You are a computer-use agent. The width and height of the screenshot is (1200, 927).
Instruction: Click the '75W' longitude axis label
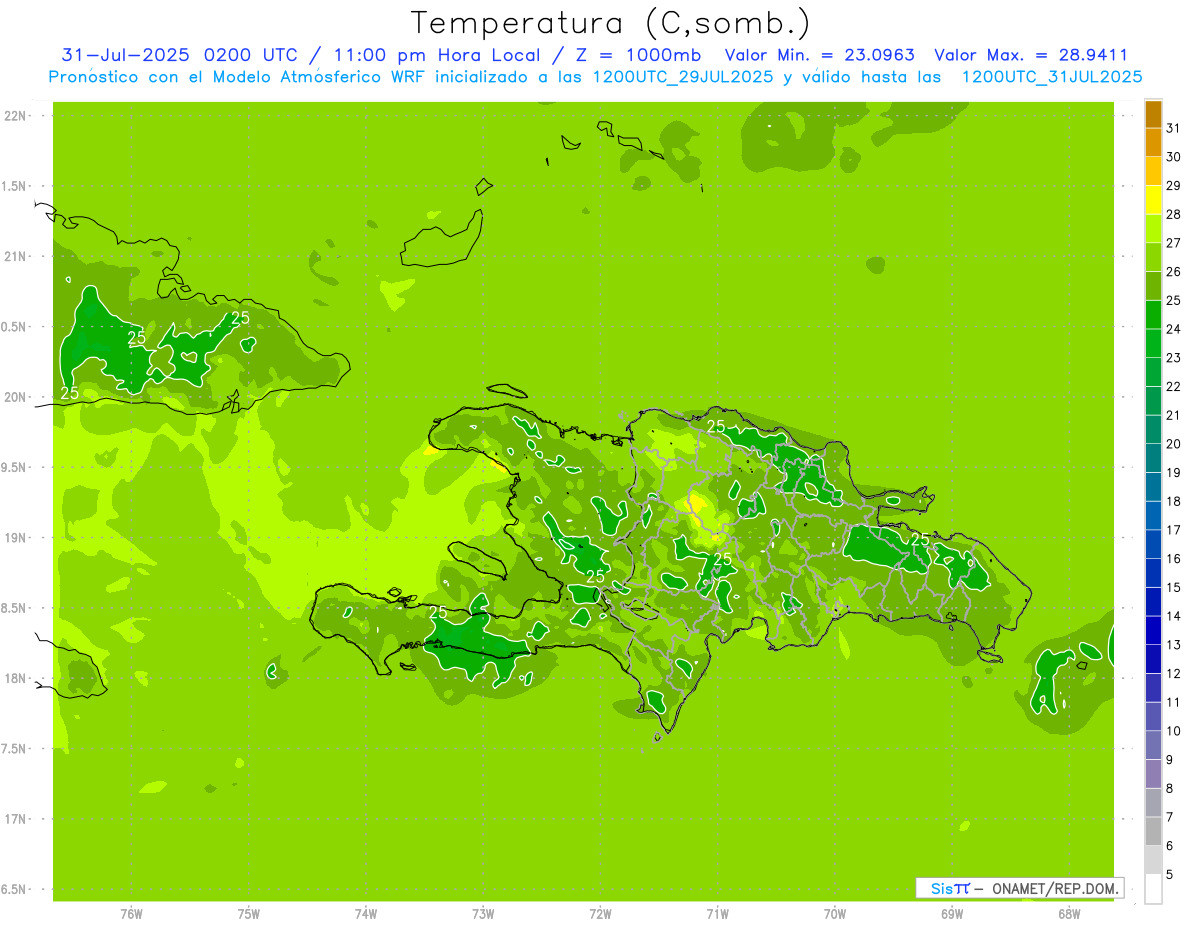tap(249, 914)
